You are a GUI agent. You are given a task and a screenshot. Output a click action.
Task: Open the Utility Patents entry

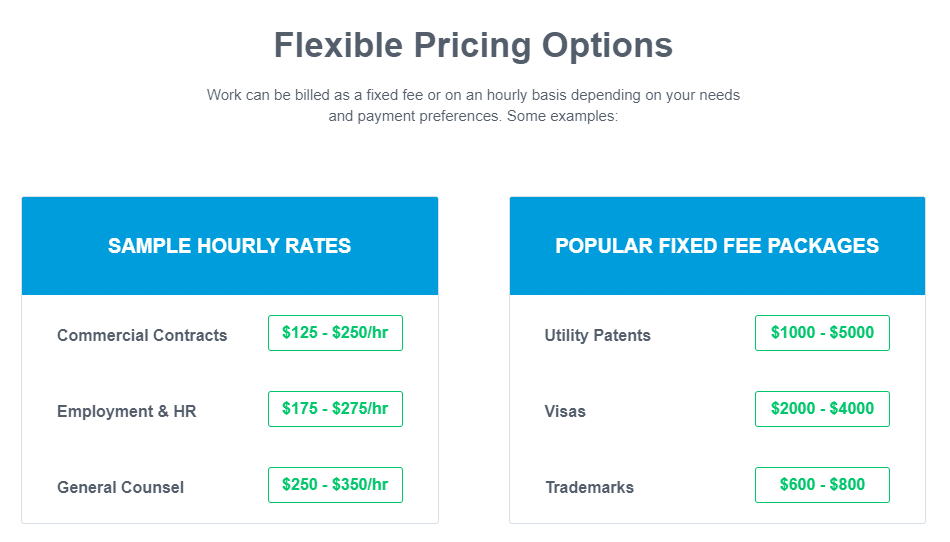coord(597,335)
